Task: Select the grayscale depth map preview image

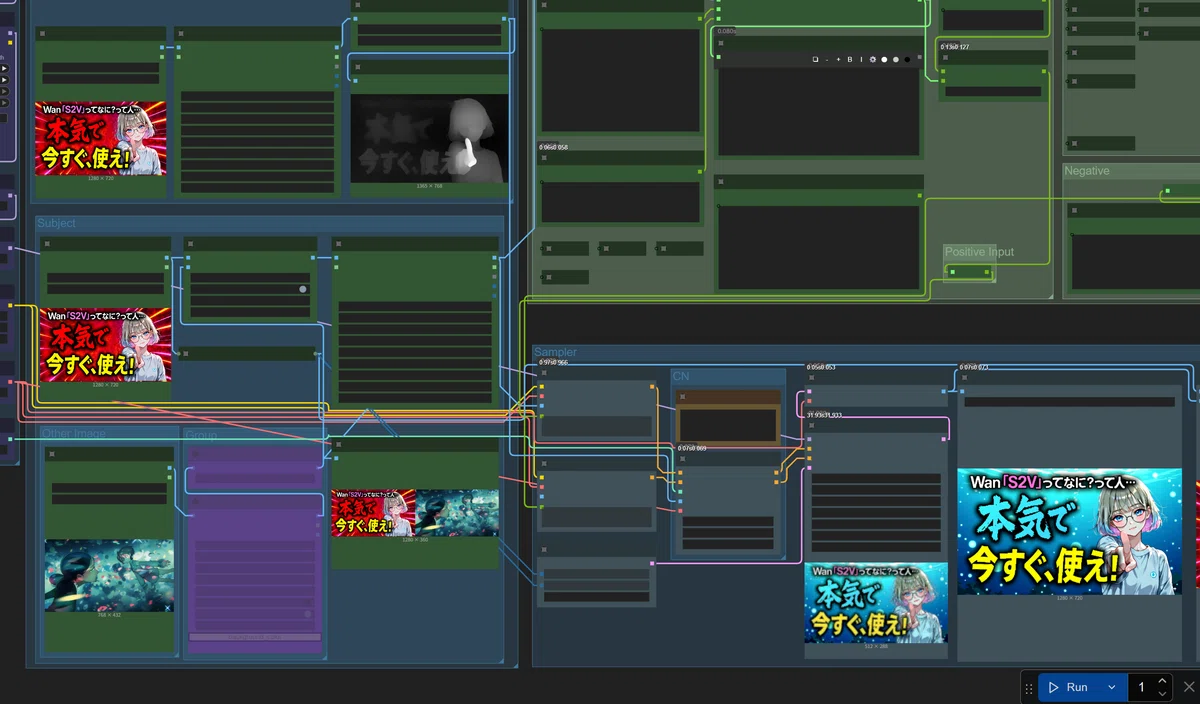Action: point(429,138)
